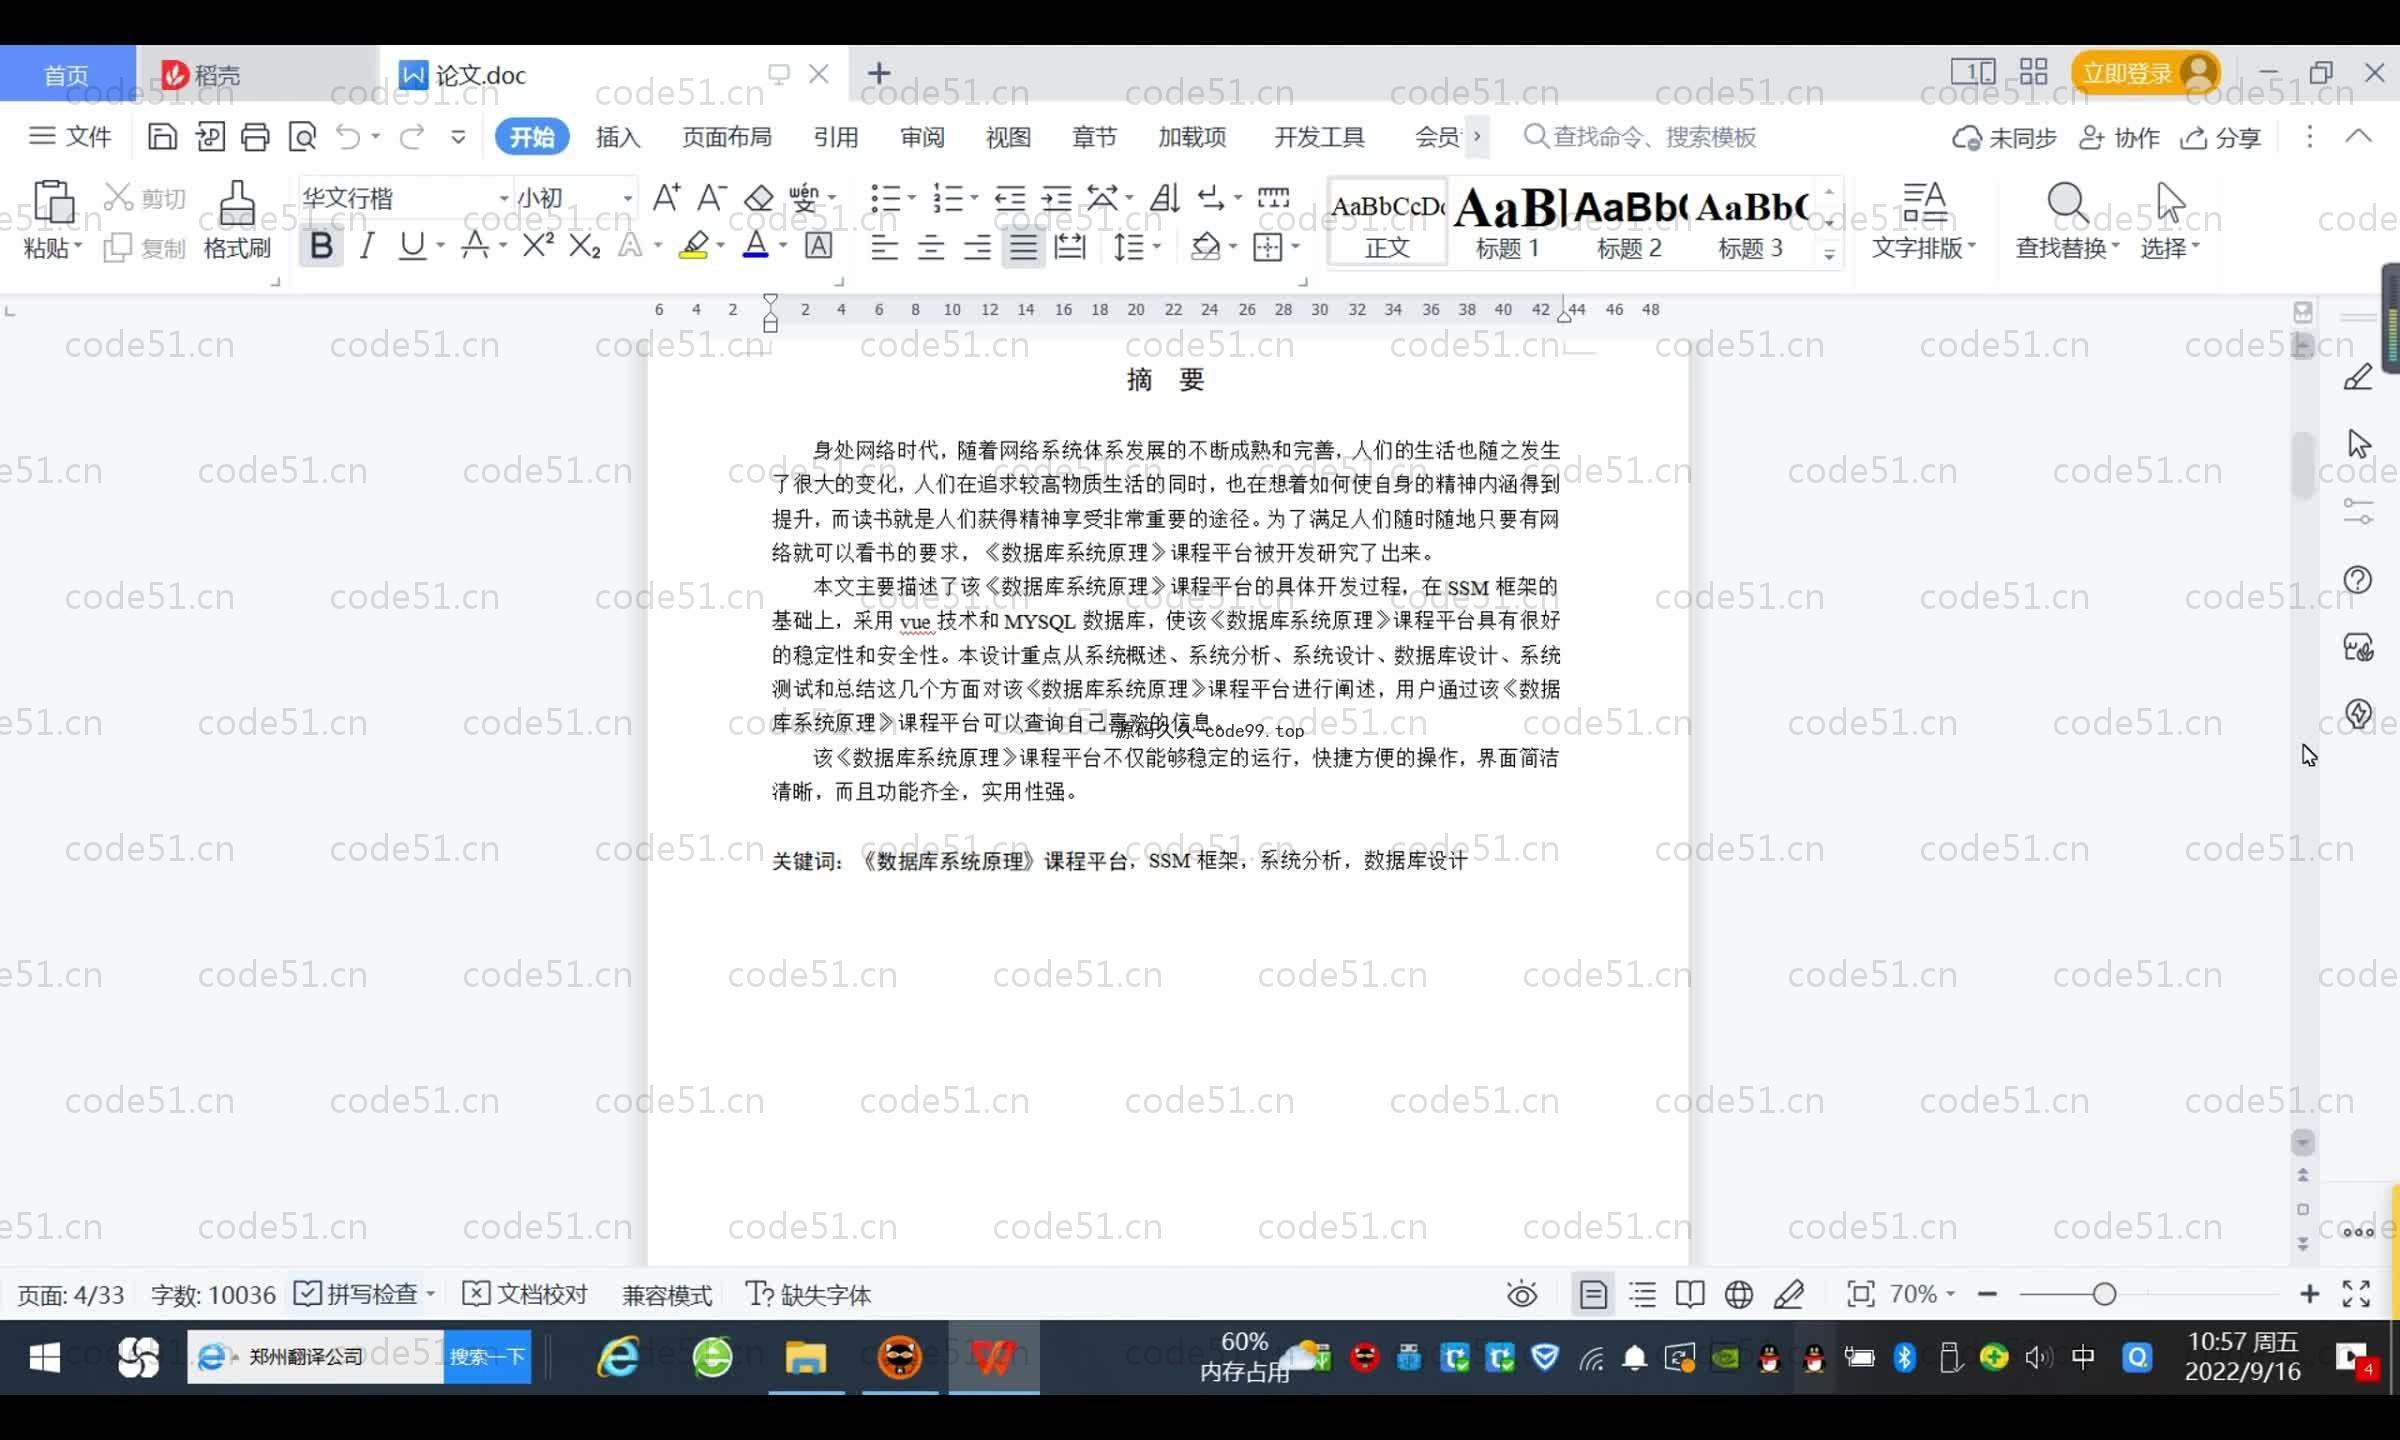Switch to the 插入 tab
Screen dimensions: 2400x1440
point(618,136)
